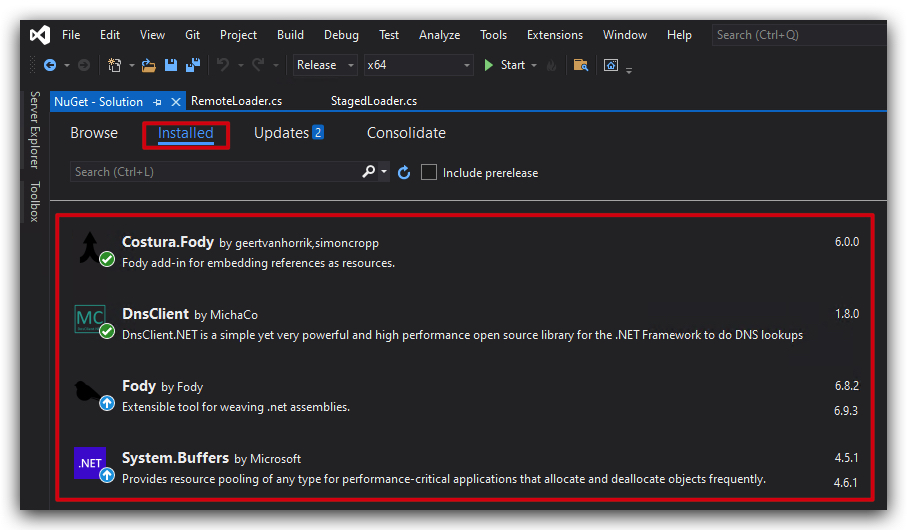This screenshot has width=907, height=530.
Task: Open the Help menu
Action: pyautogui.click(x=679, y=35)
